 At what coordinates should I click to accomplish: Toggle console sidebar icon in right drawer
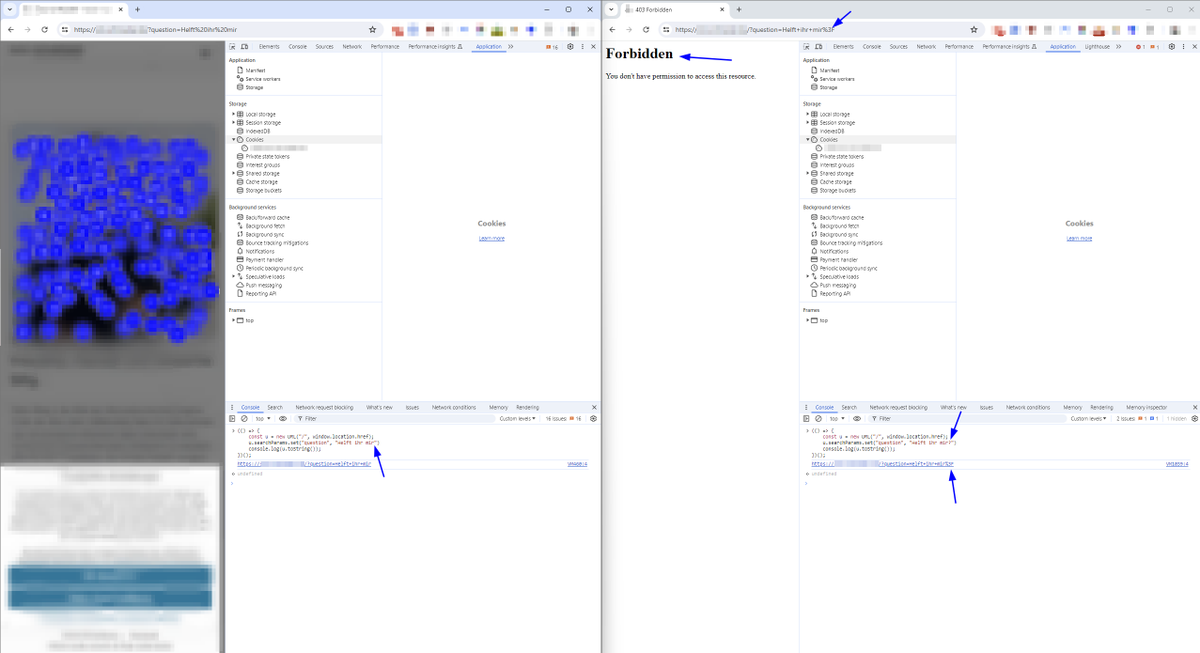(806, 419)
